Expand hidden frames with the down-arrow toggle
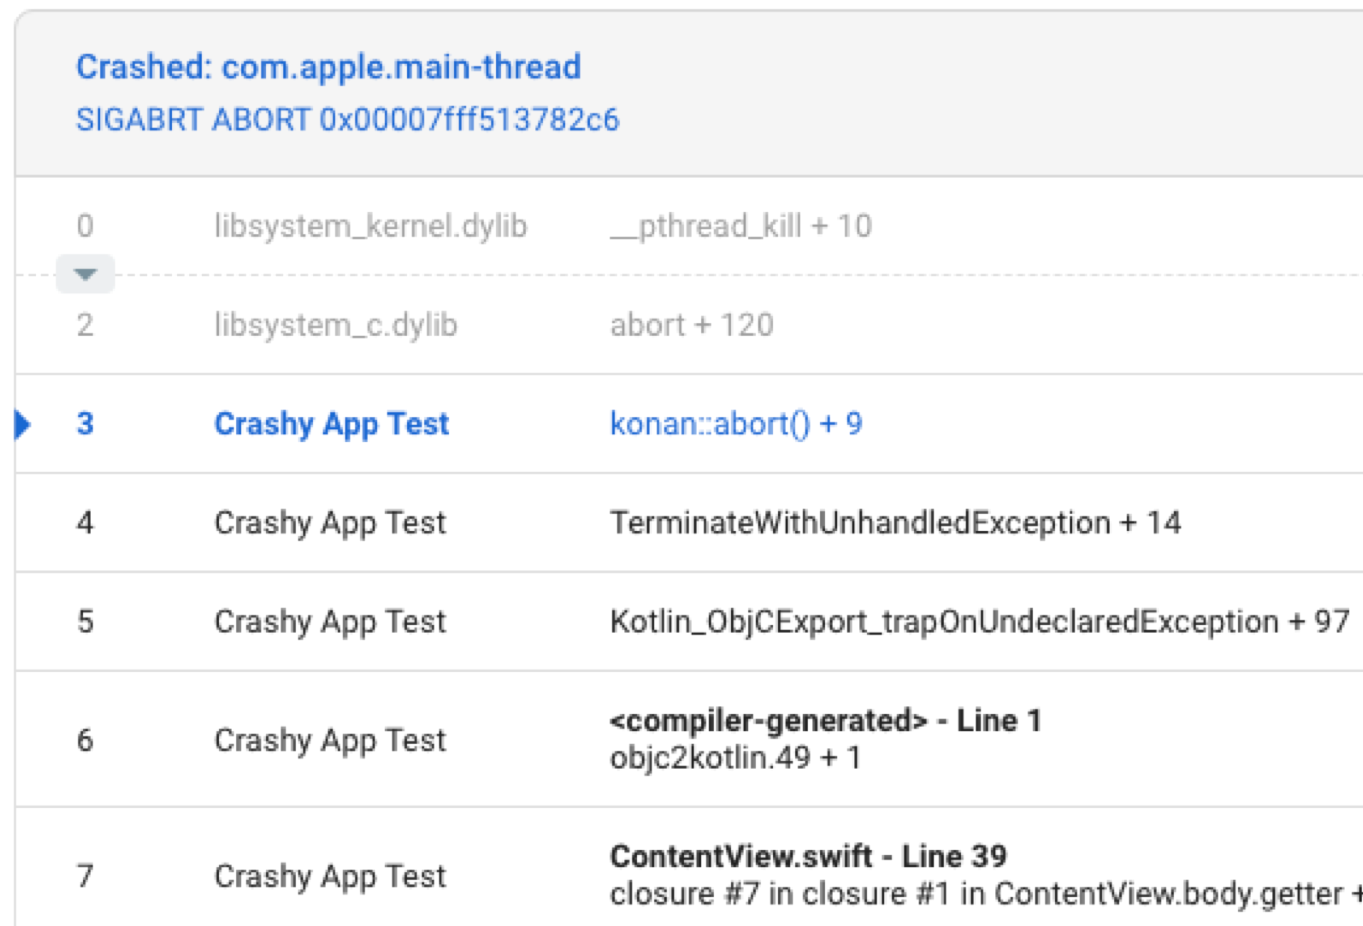The height and width of the screenshot is (926, 1363). 85,274
